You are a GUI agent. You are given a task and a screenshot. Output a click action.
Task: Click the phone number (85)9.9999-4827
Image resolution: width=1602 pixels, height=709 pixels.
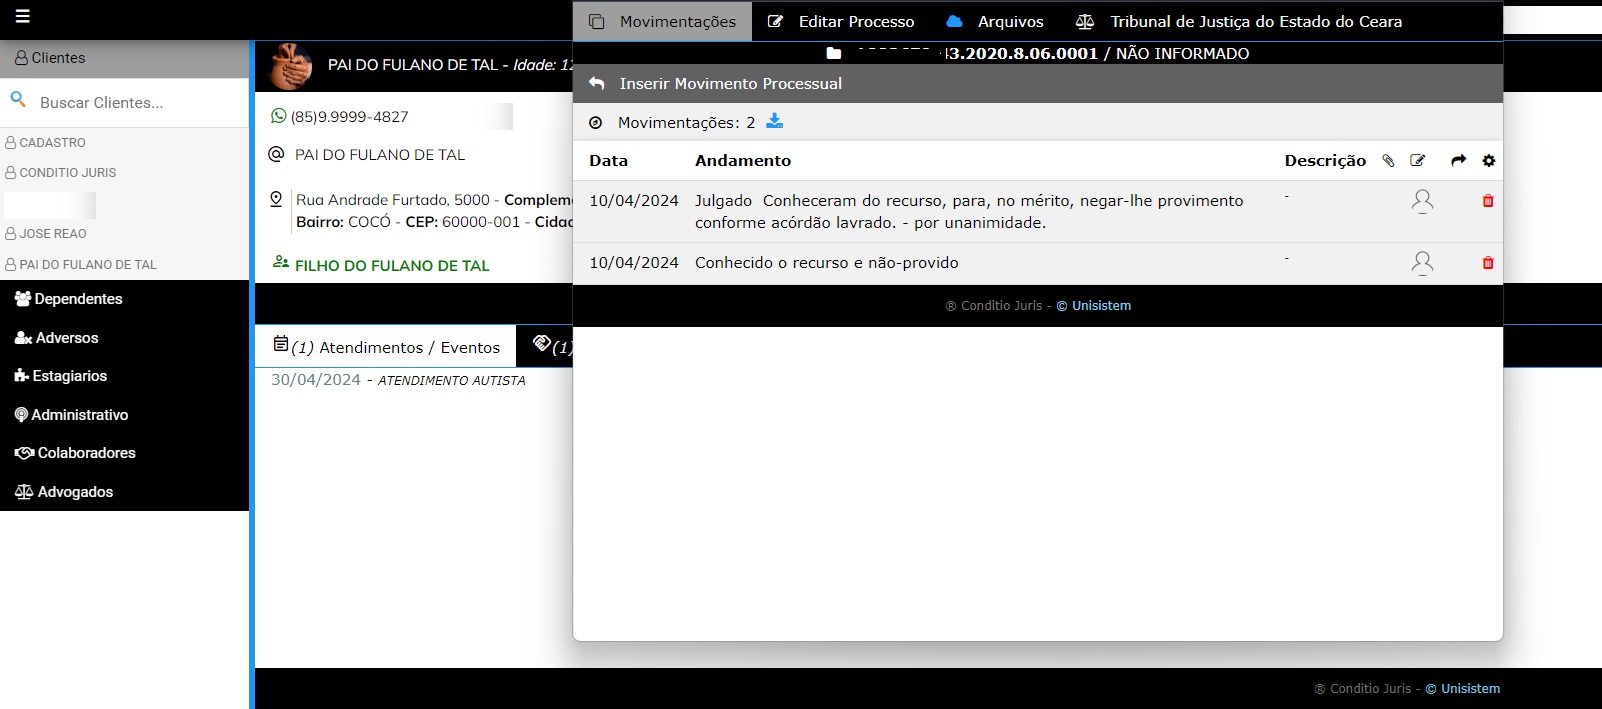pyautogui.click(x=349, y=117)
